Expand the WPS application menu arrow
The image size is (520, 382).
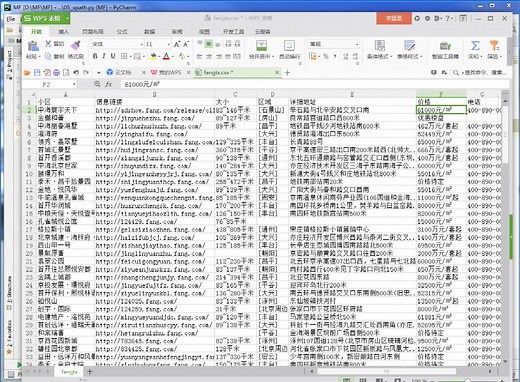pos(67,18)
